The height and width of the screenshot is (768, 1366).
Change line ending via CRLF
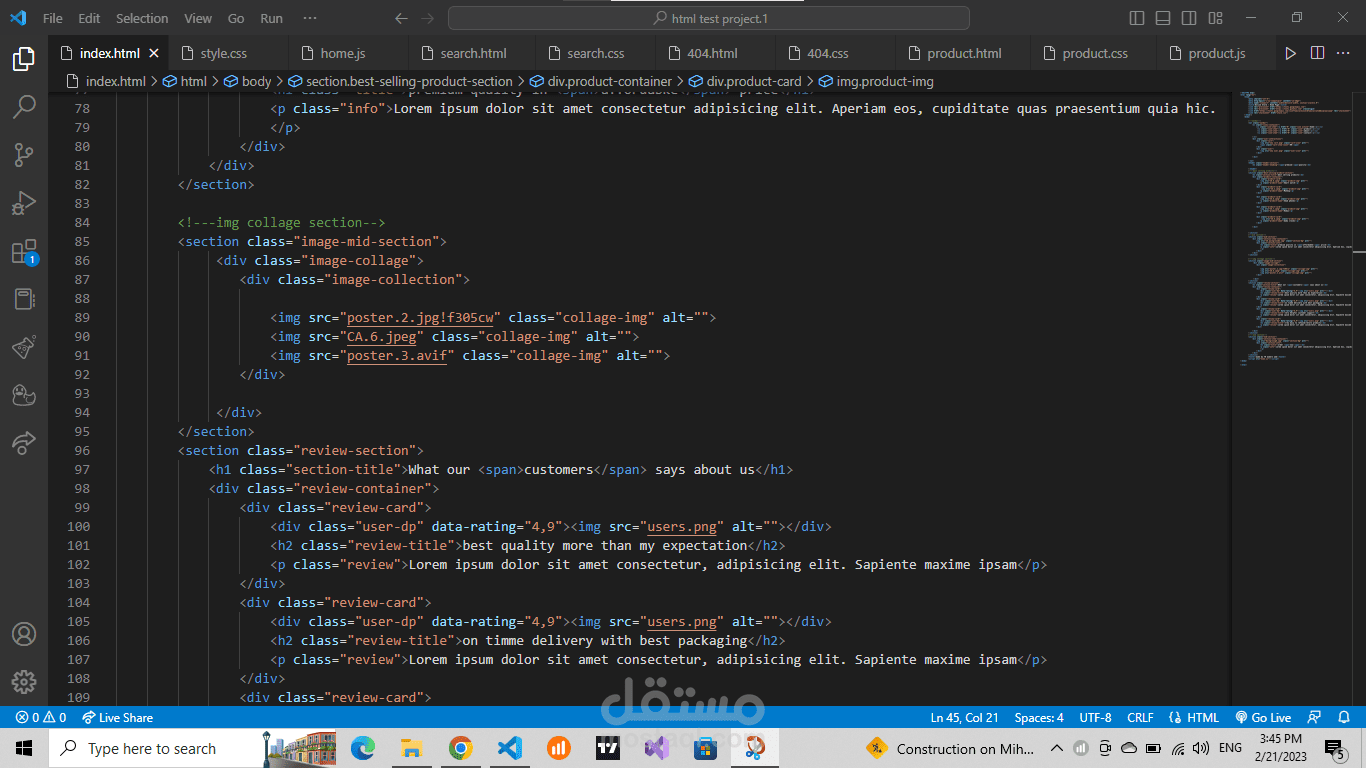point(1140,717)
